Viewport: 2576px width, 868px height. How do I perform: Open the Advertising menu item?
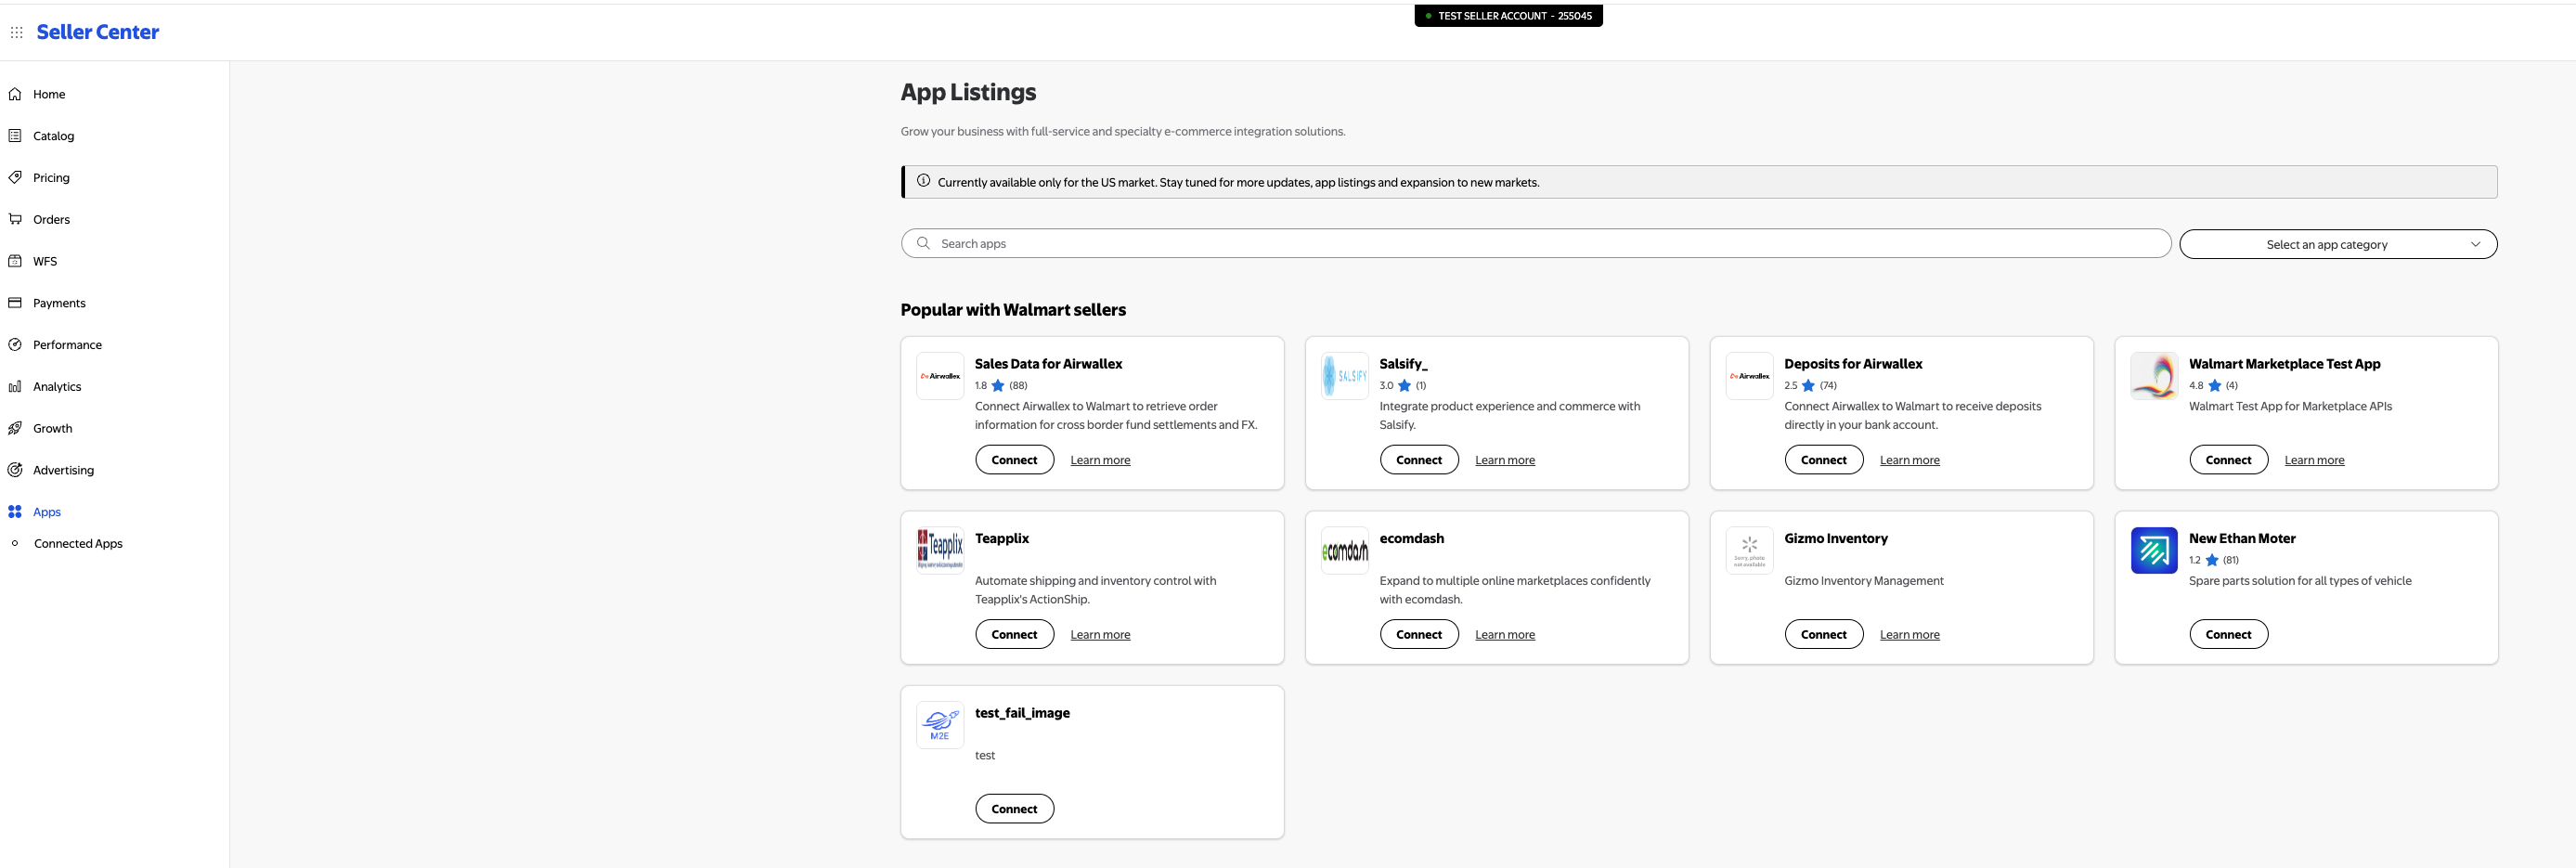[63, 470]
